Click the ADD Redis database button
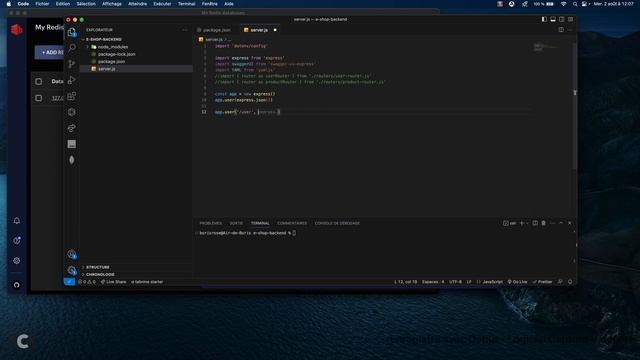The height and width of the screenshot is (360, 640). click(50, 52)
